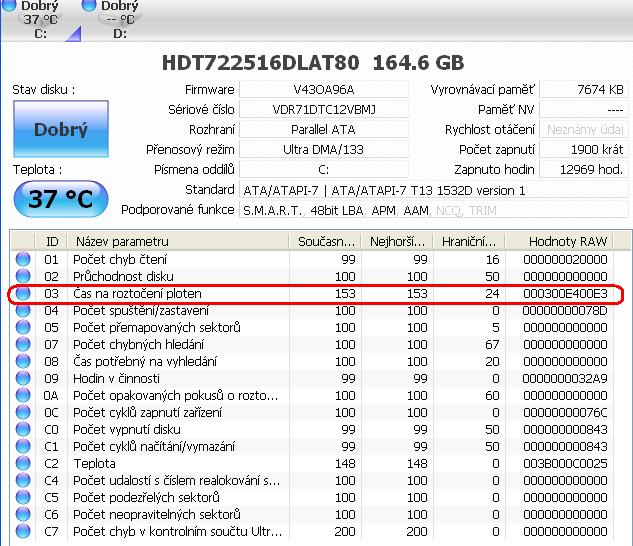Click the blue Dobrý disk status button

click(61, 129)
